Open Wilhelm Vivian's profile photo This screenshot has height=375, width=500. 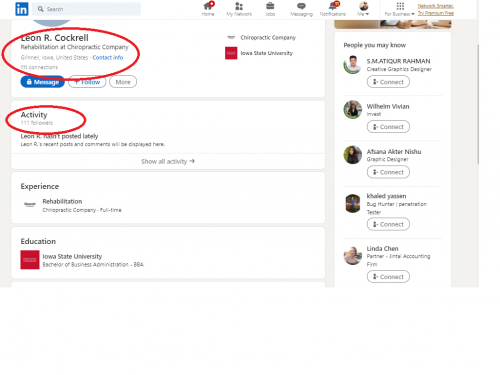click(353, 110)
